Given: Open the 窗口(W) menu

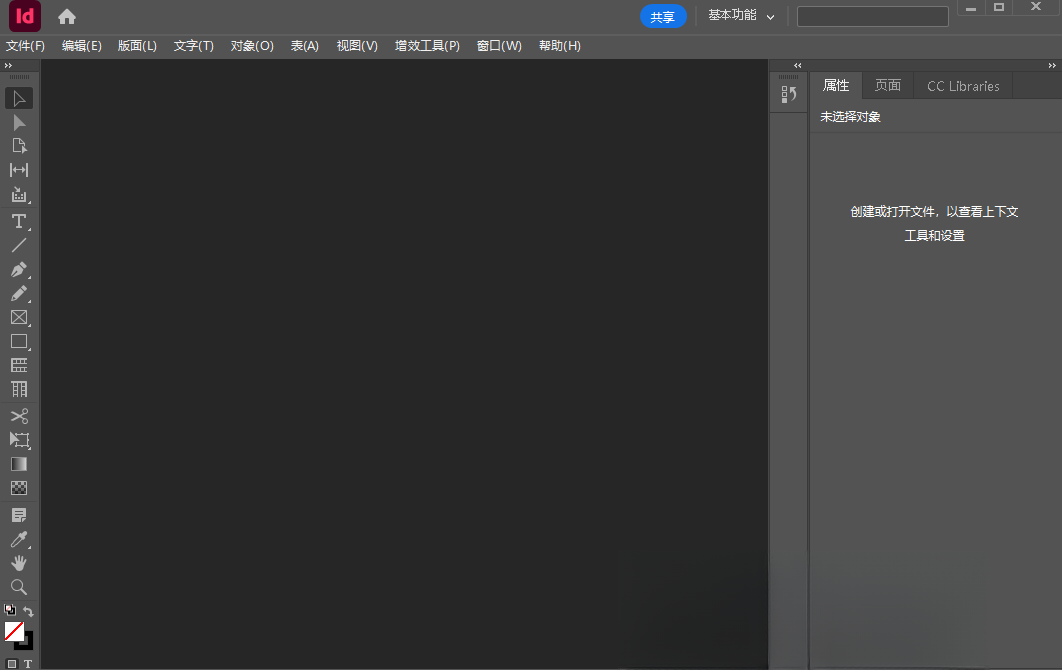Looking at the screenshot, I should coord(499,46).
